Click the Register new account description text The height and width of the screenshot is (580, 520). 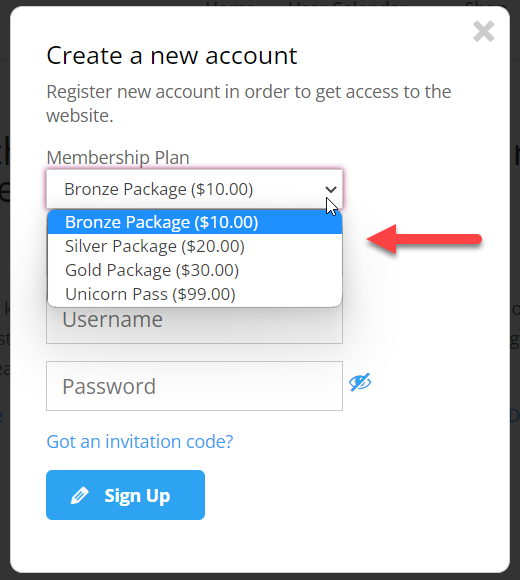249,104
